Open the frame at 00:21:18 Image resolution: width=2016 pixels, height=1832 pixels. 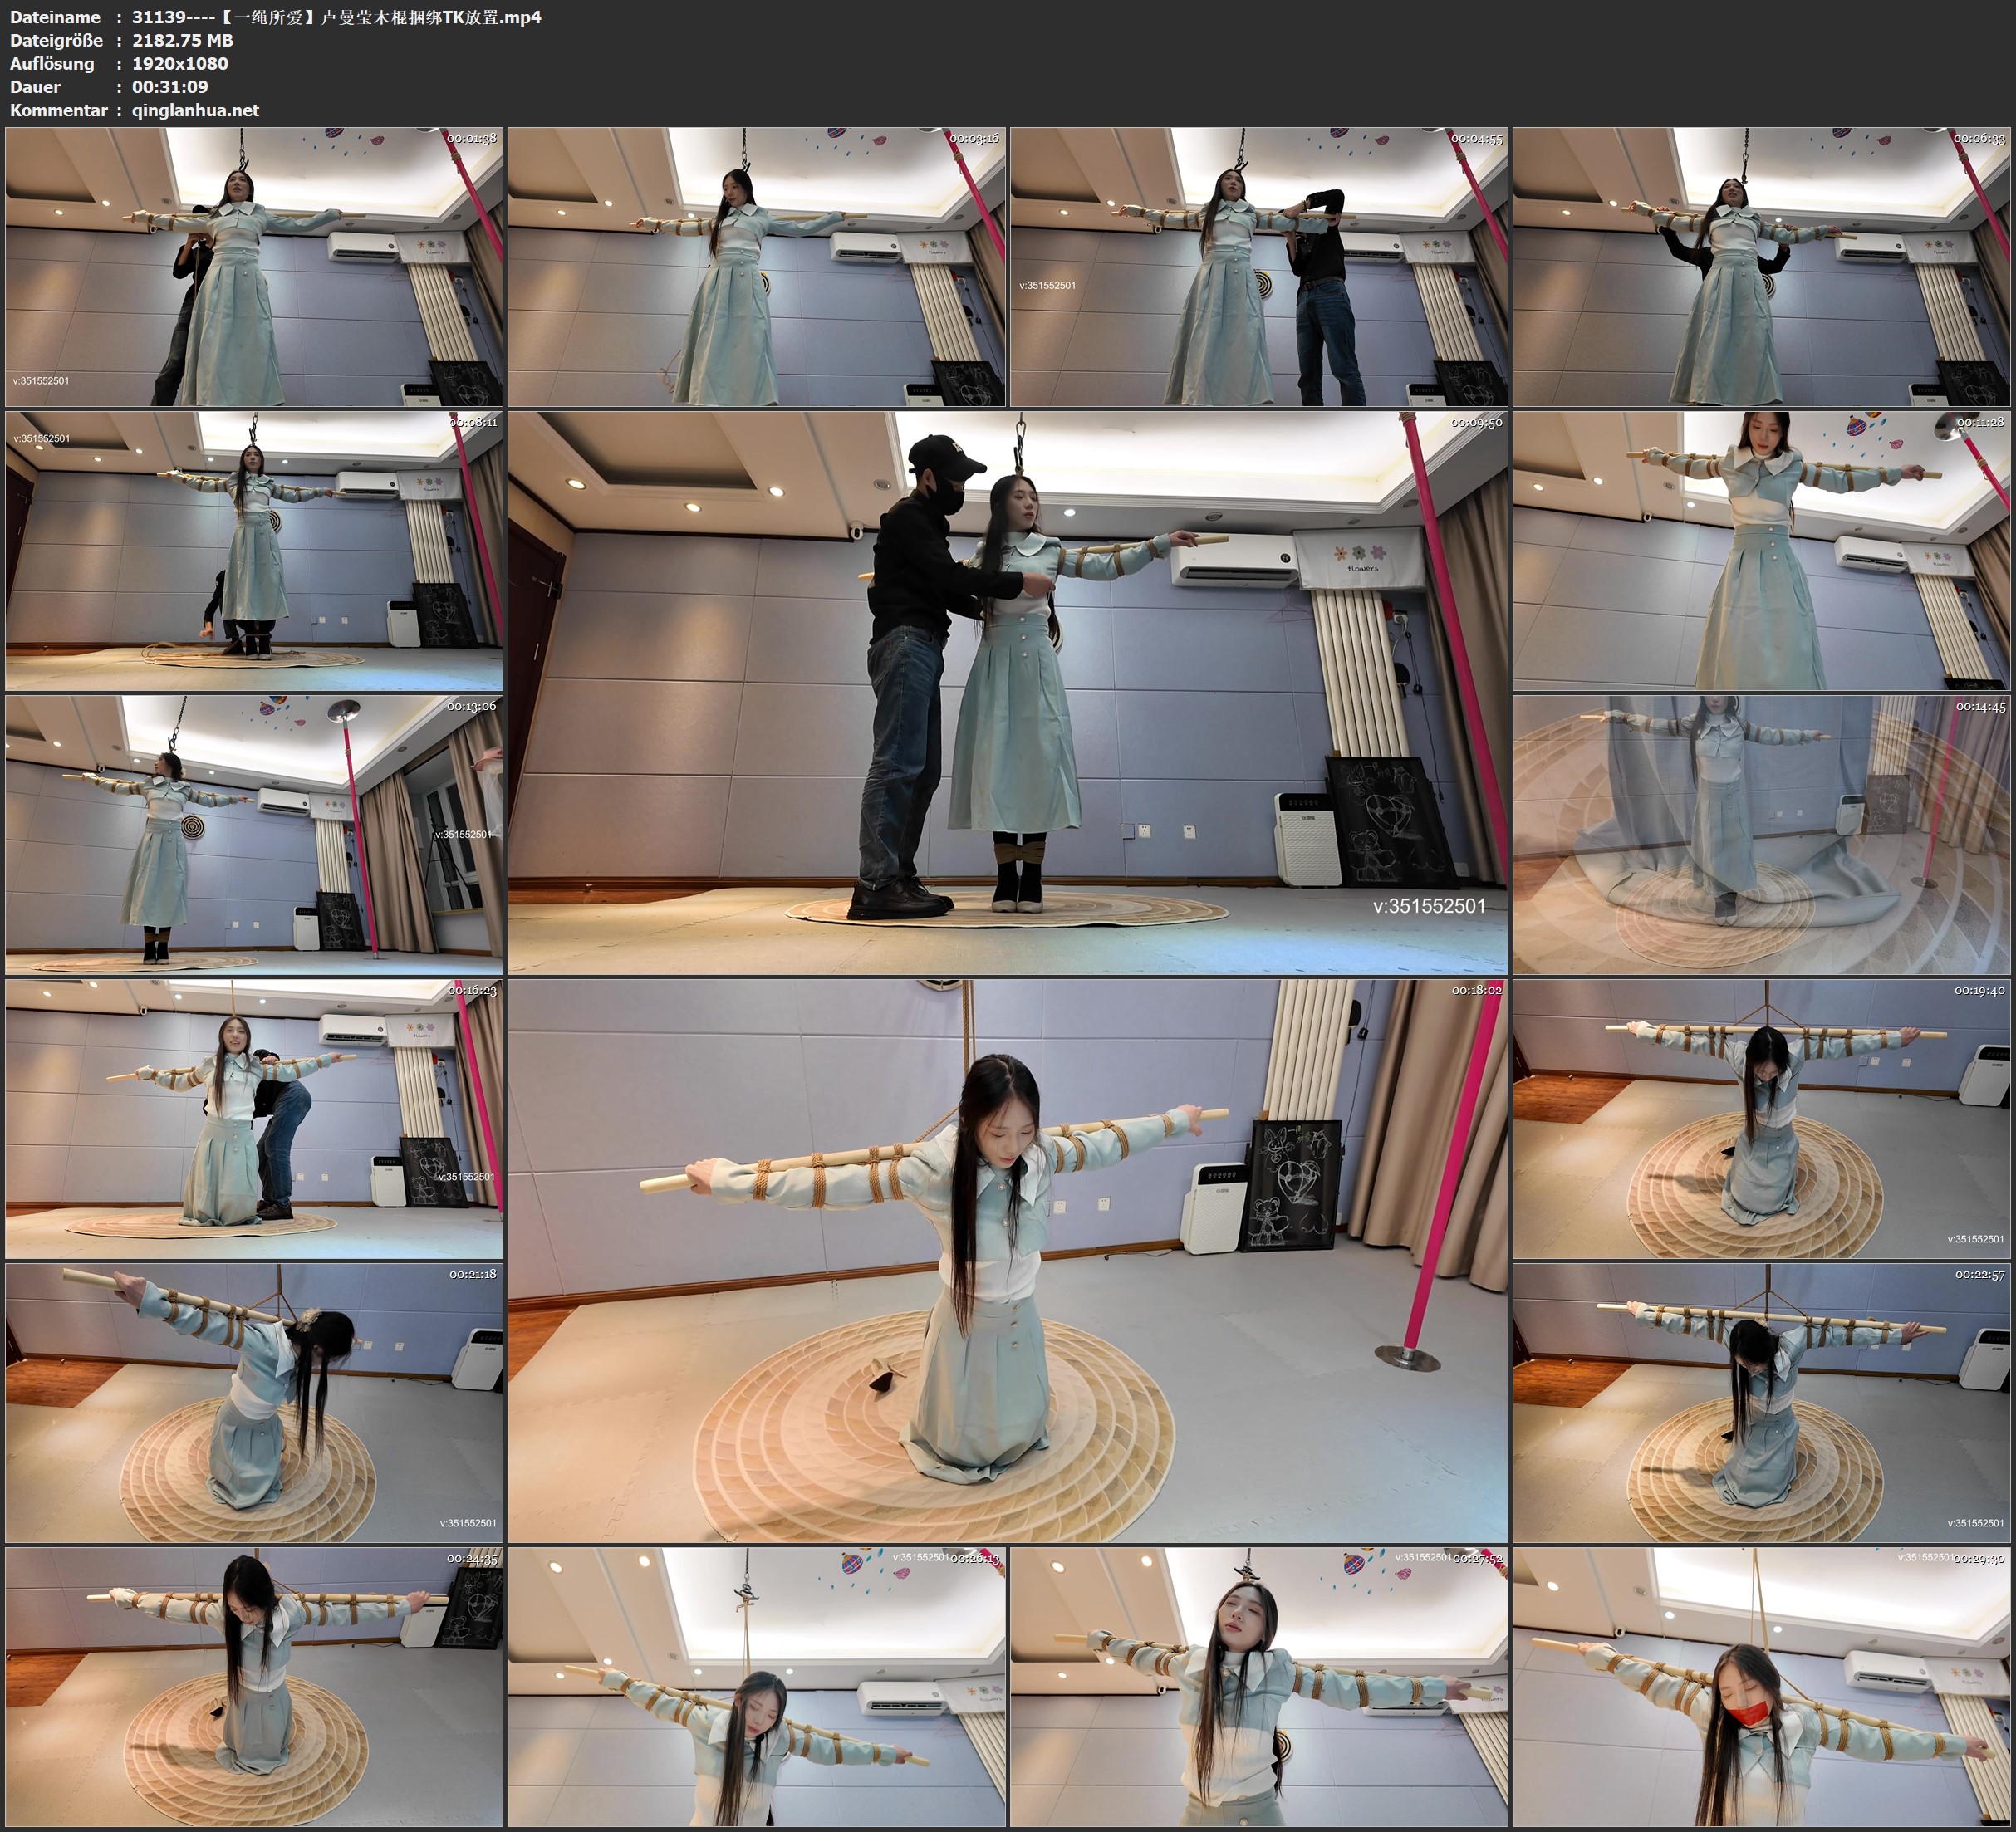coord(254,1402)
